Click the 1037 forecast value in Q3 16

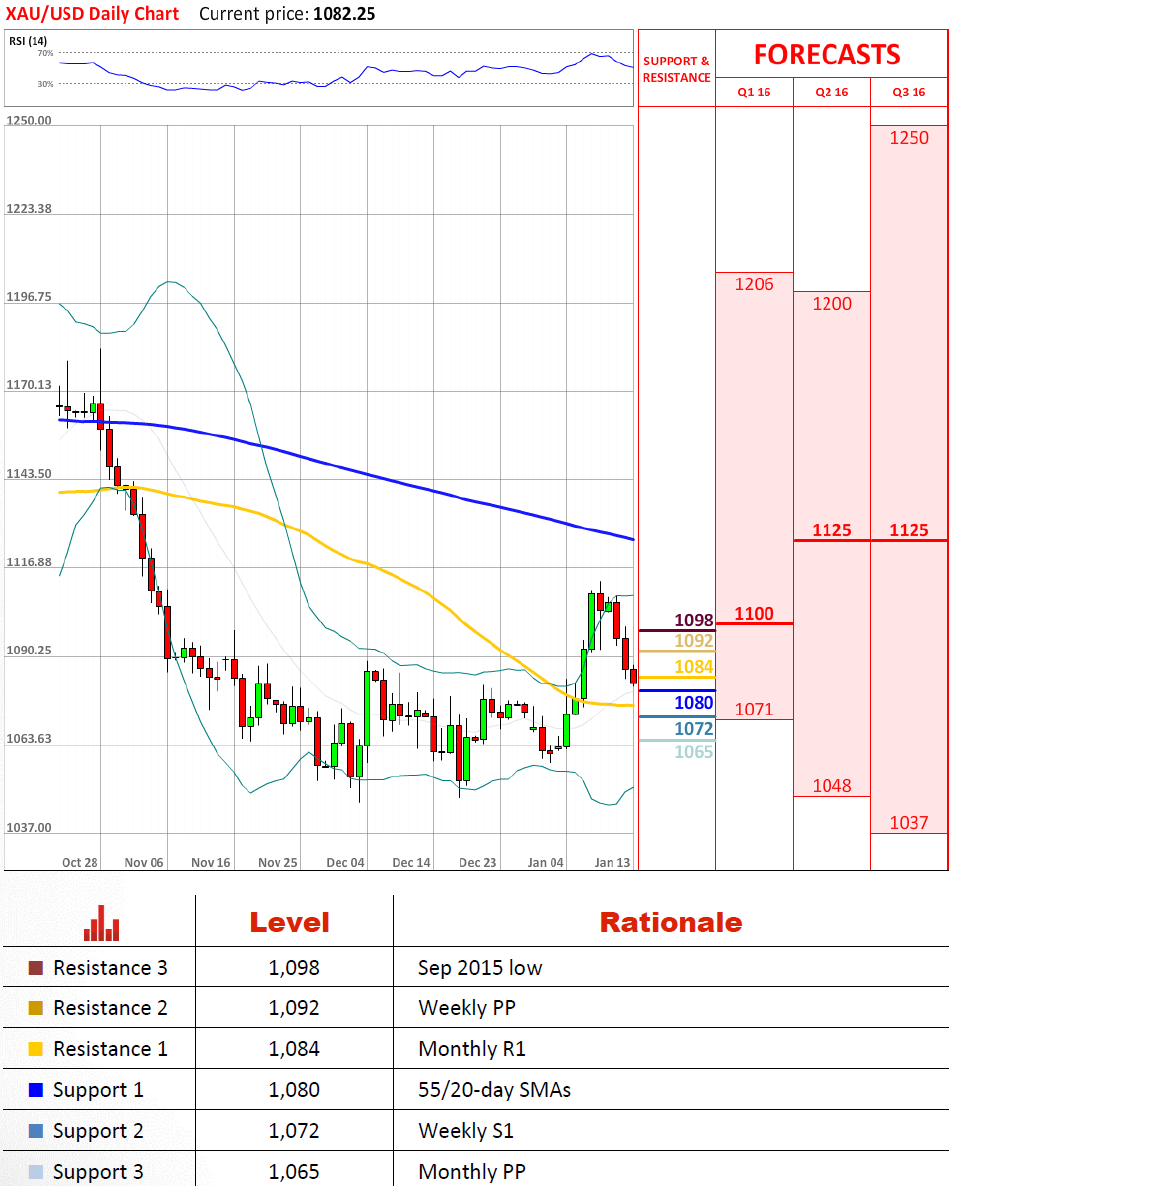click(909, 823)
